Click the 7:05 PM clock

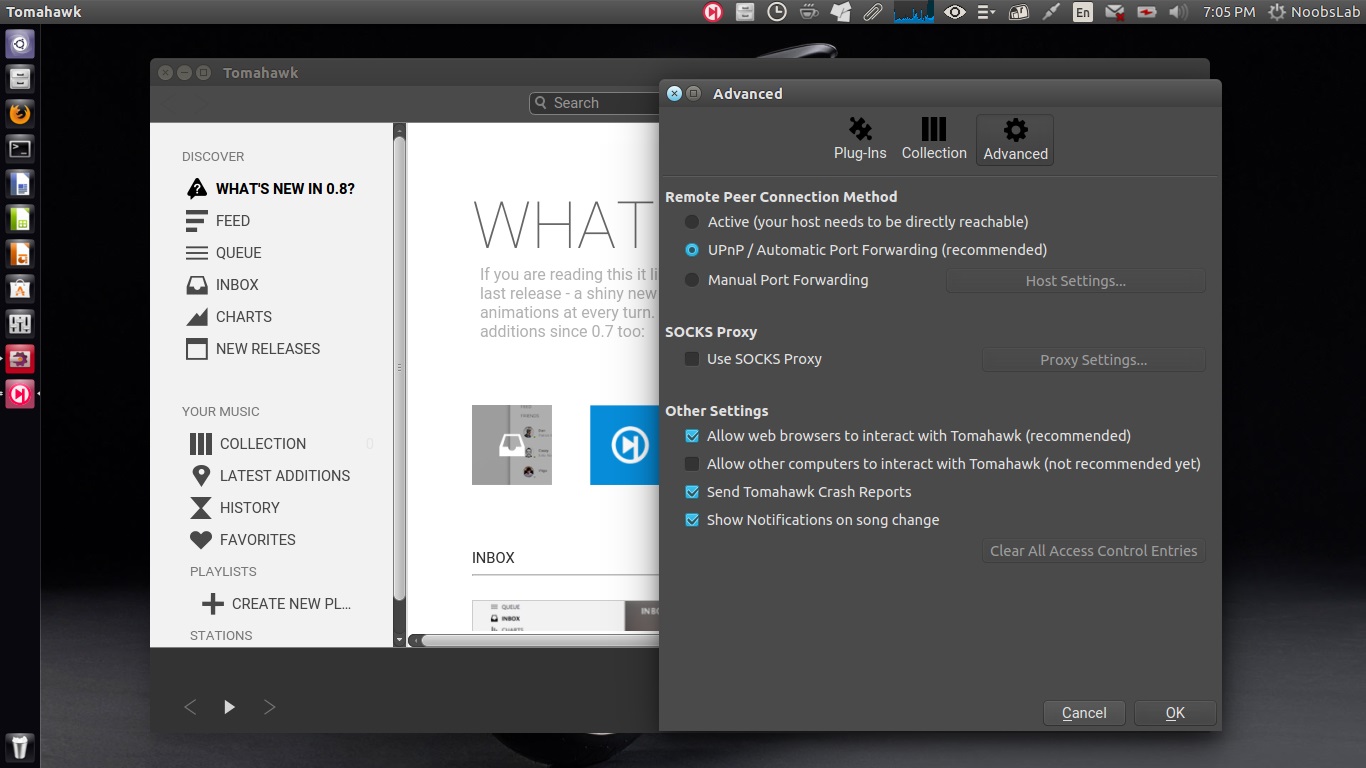[x=1229, y=12]
